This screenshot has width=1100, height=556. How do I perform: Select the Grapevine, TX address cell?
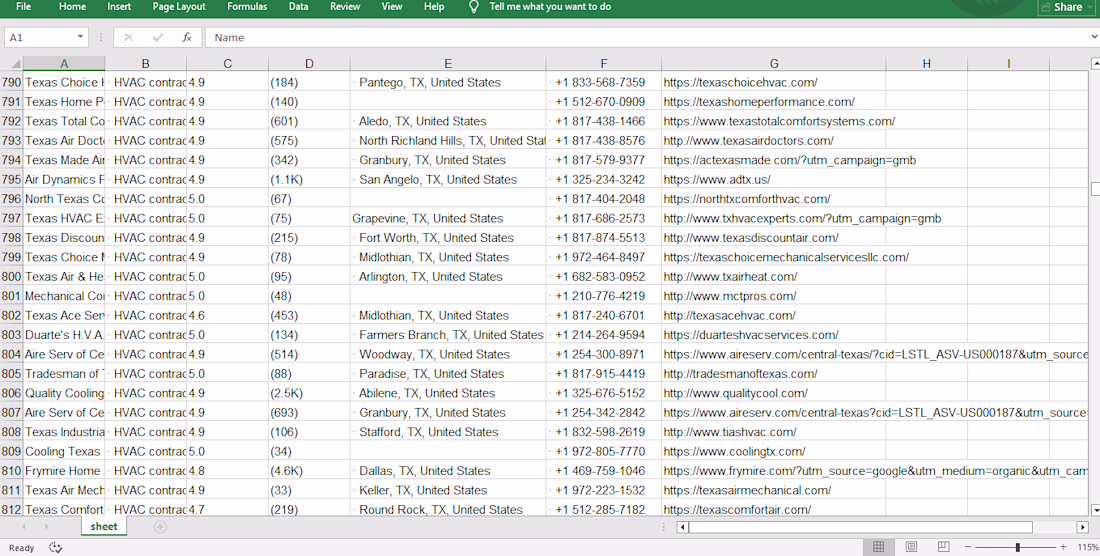click(448, 219)
